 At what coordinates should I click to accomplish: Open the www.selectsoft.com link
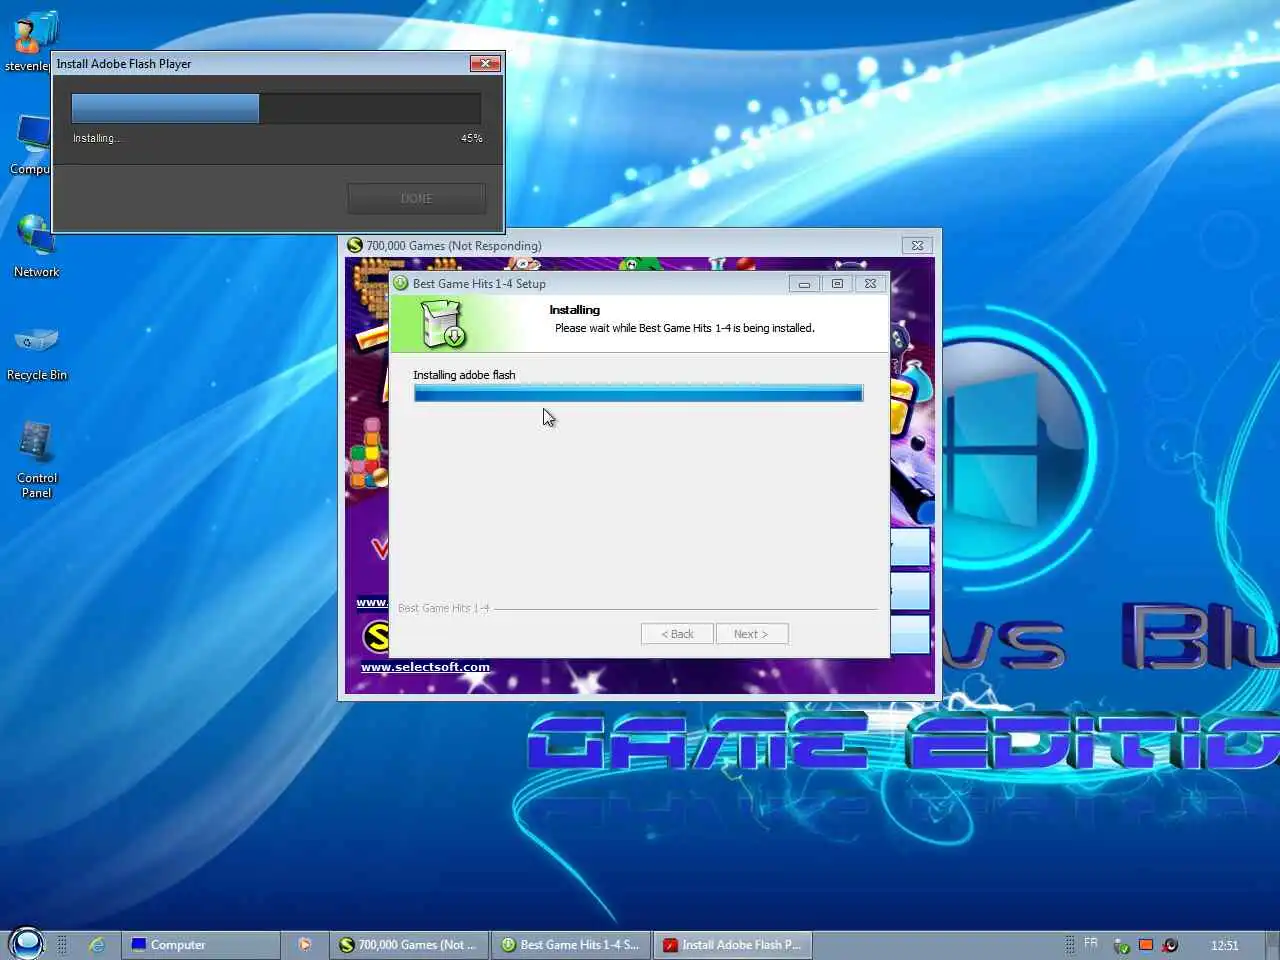pos(425,667)
